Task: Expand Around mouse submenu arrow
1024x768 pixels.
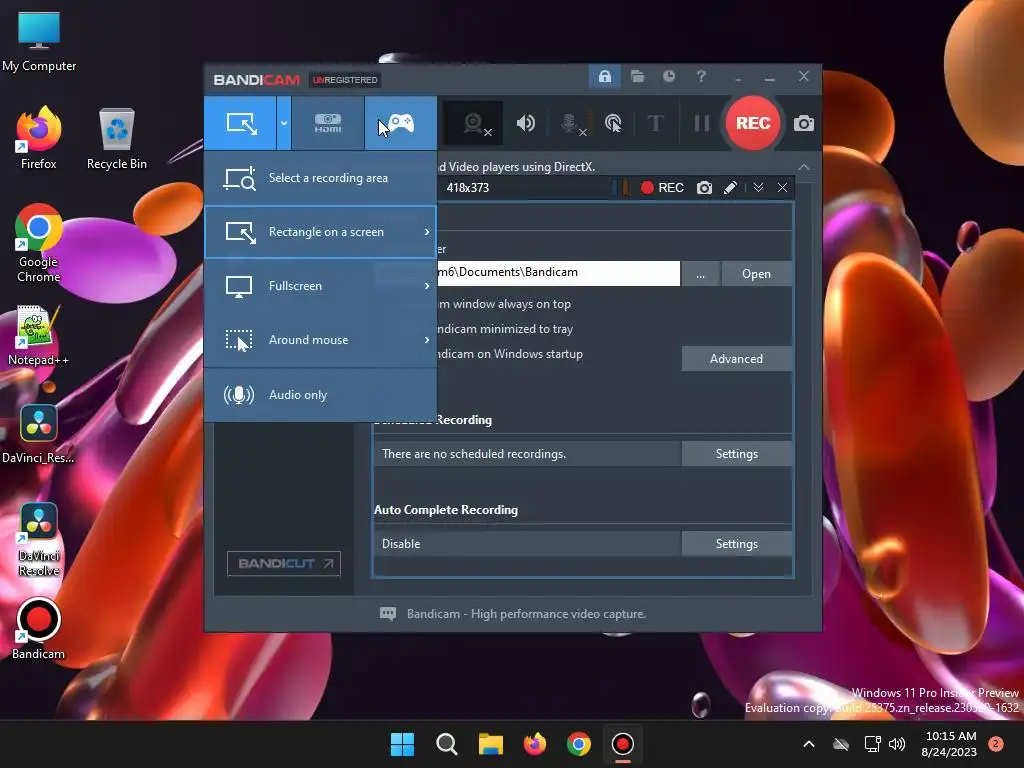Action: (x=426, y=340)
